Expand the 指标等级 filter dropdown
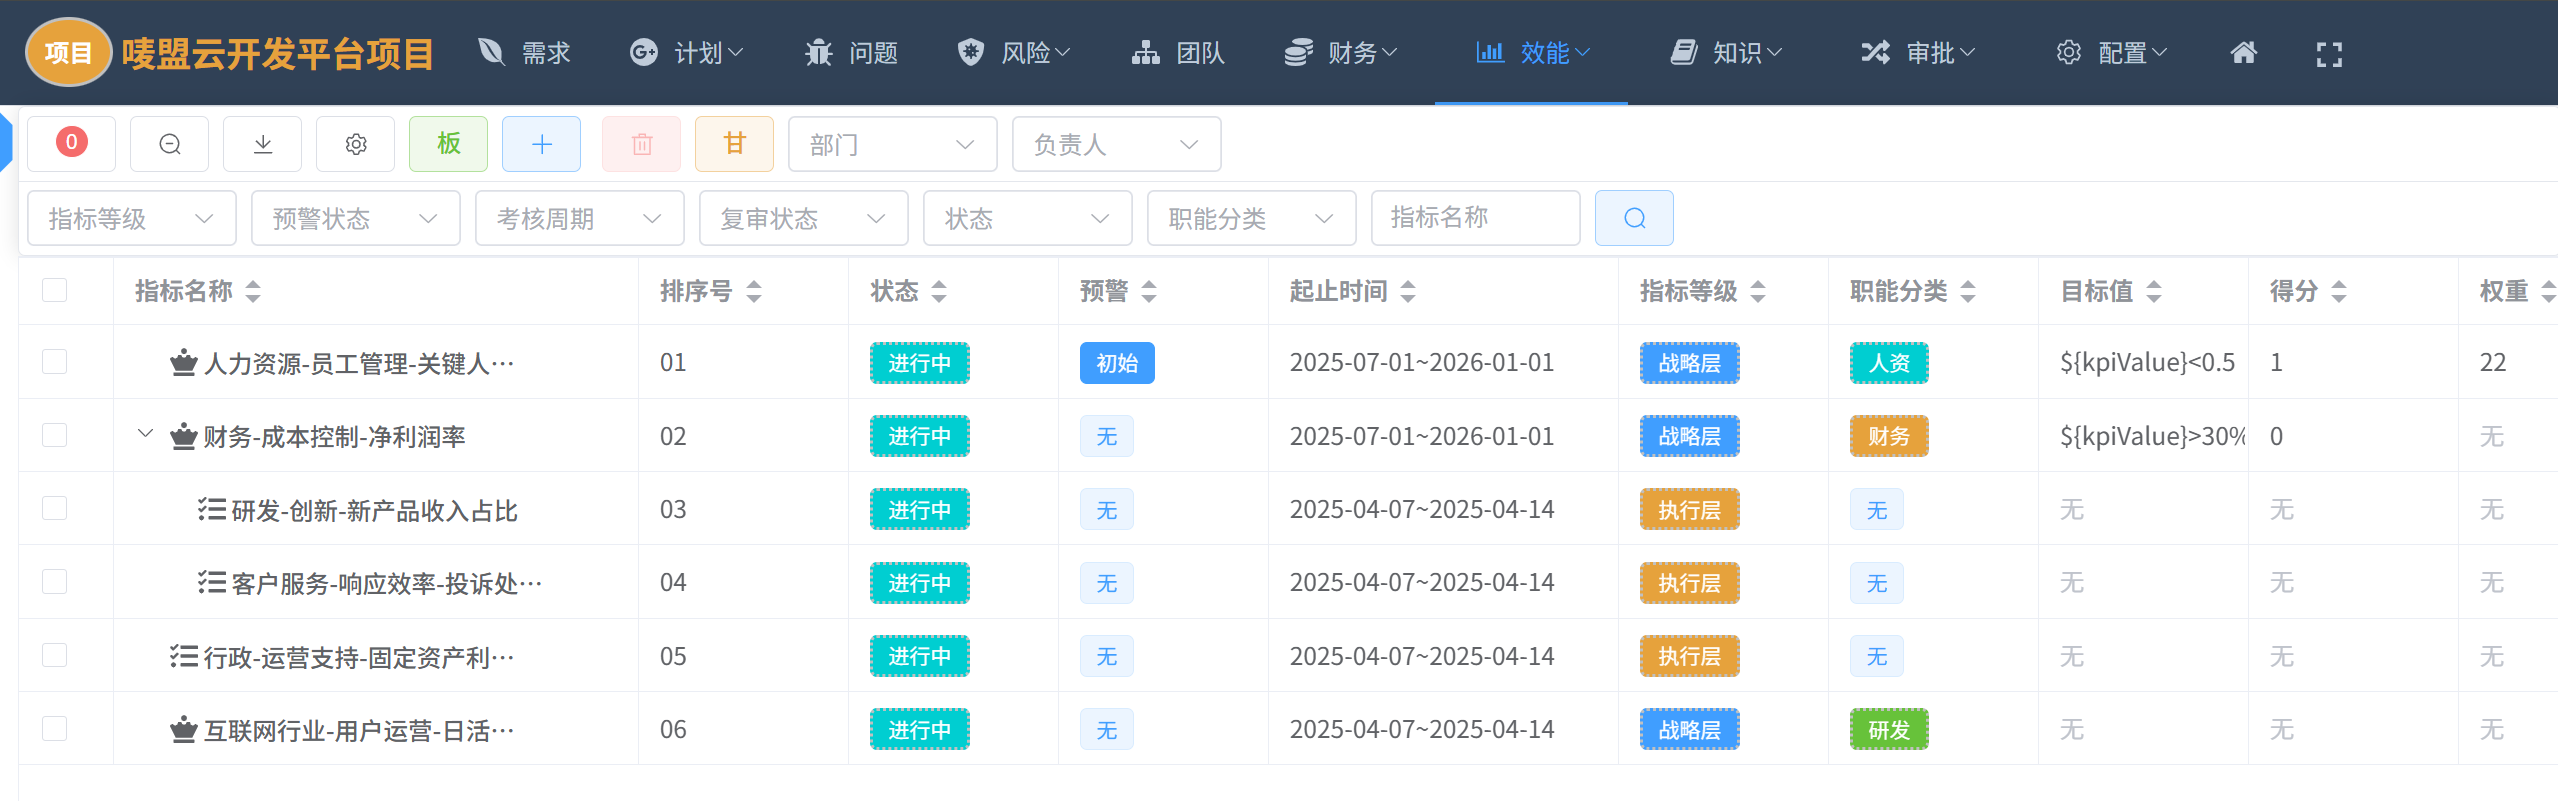The image size is (2558, 801). [131, 218]
